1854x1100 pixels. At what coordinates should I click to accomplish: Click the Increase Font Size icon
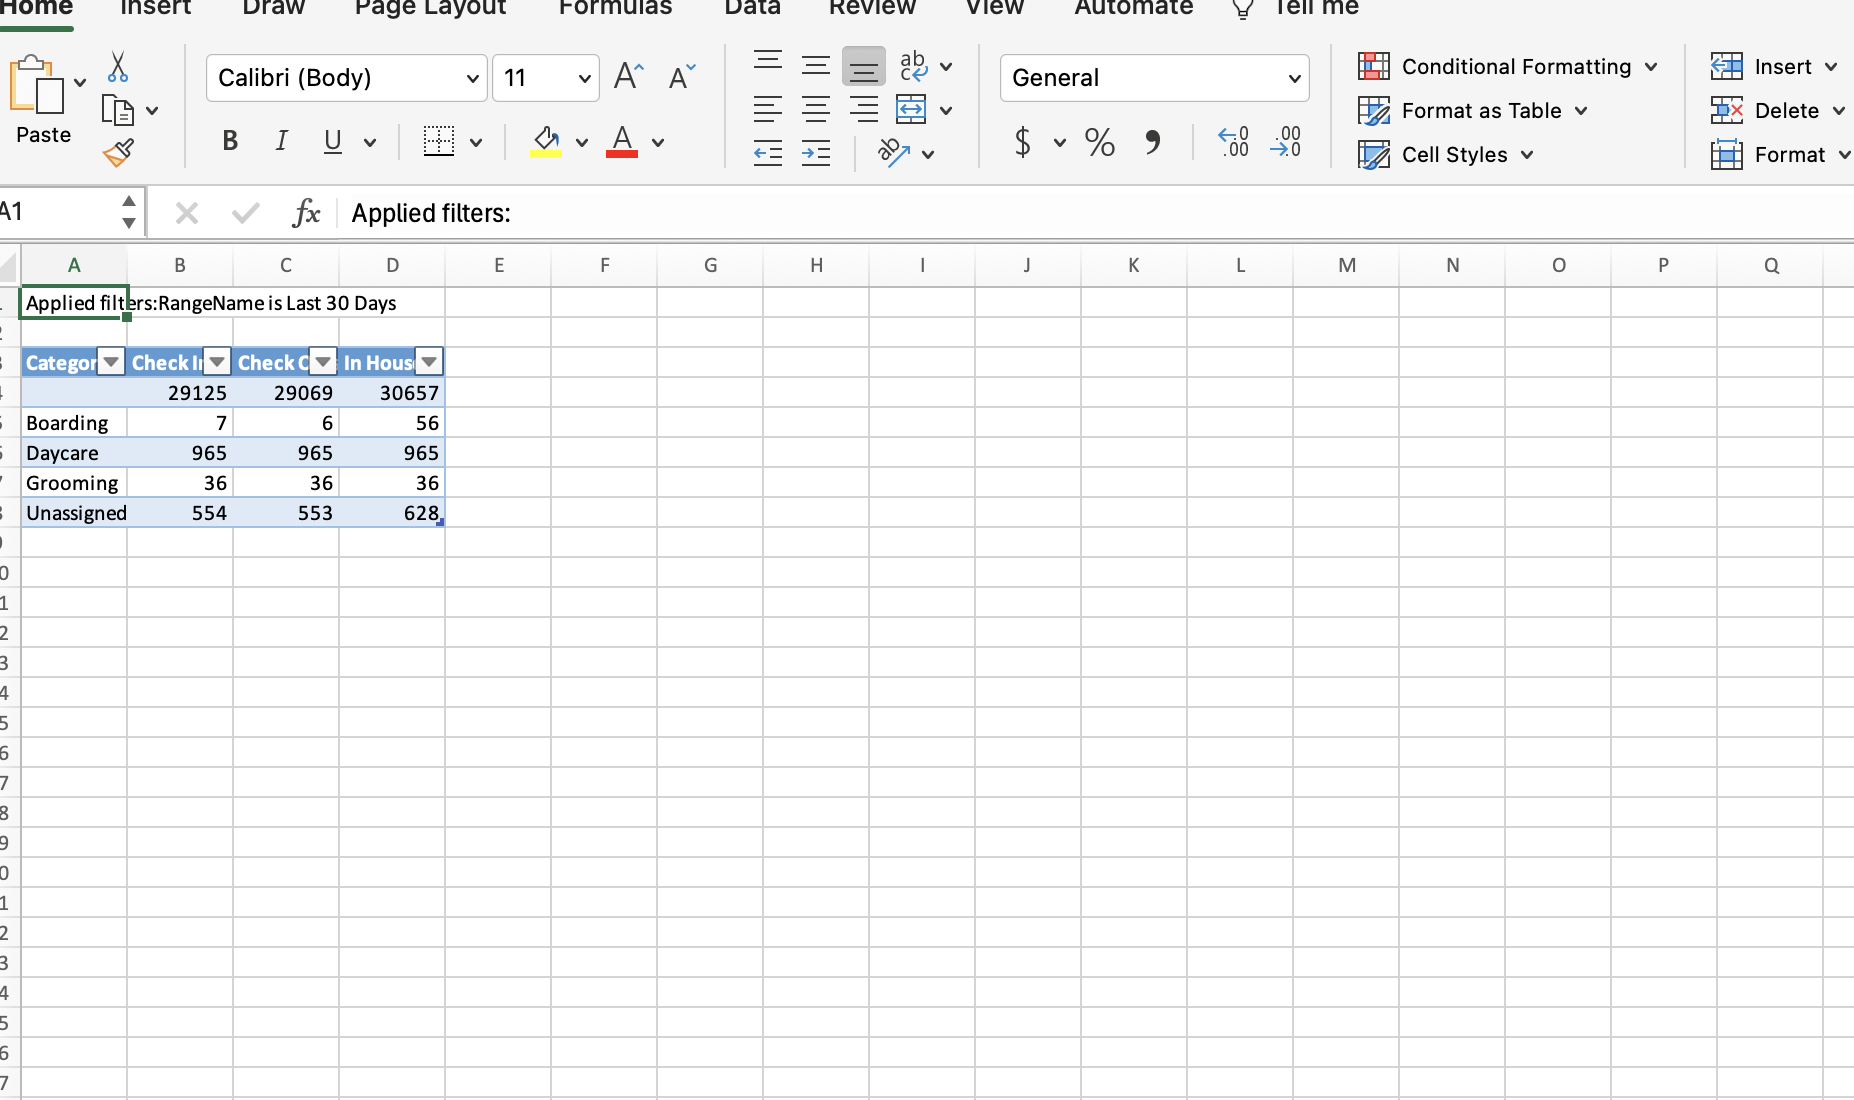[628, 77]
